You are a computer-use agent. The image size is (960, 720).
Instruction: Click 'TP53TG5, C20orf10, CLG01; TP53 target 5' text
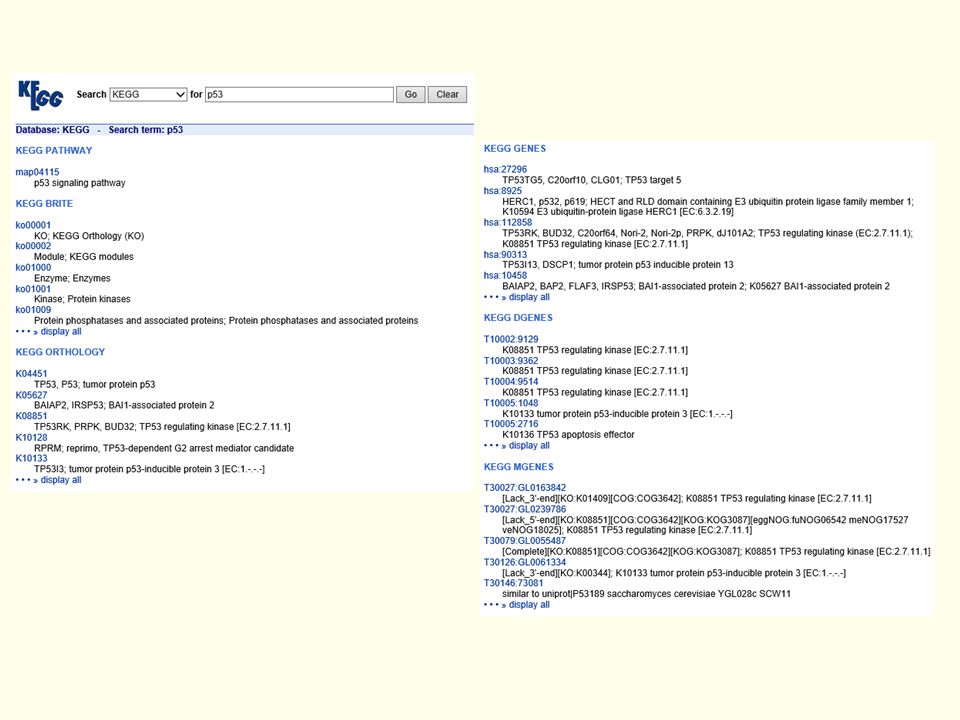pos(591,181)
